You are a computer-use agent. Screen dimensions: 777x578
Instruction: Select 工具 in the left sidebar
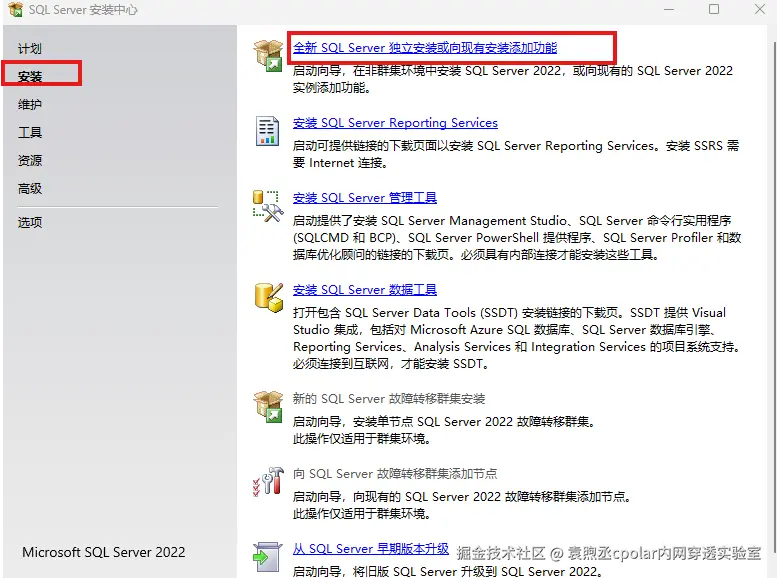pos(30,132)
